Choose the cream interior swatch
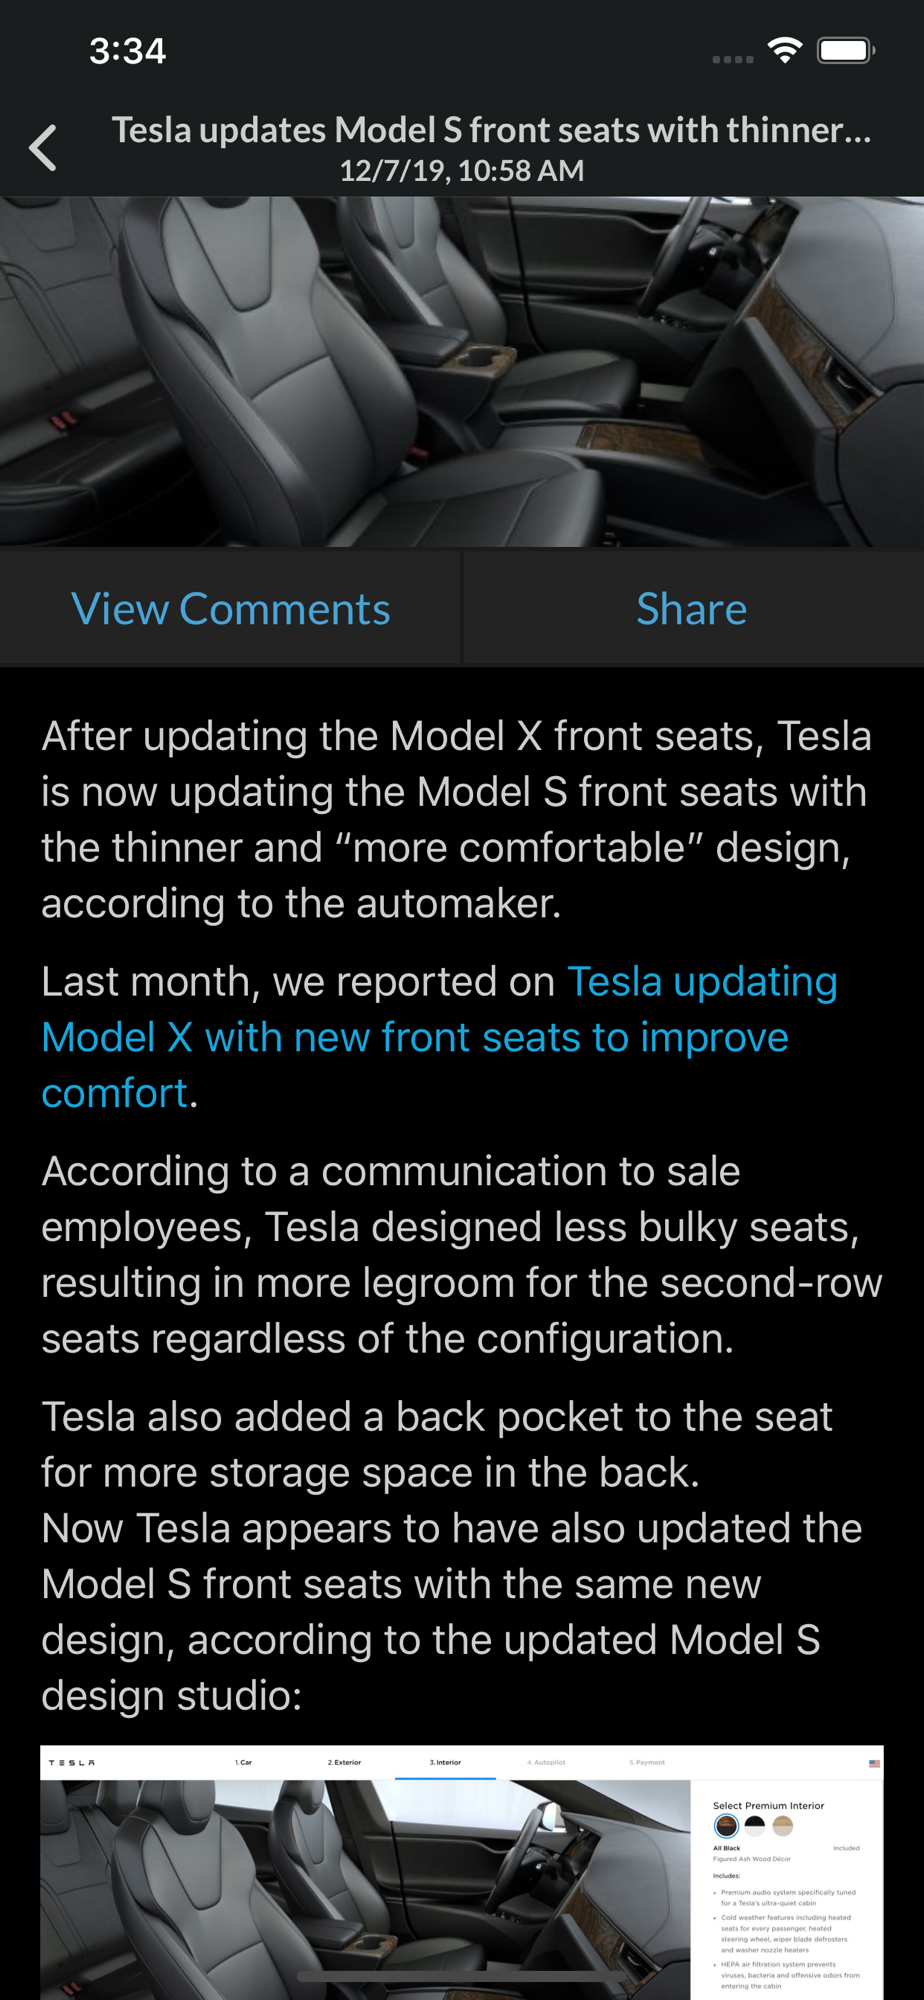 click(x=783, y=1826)
